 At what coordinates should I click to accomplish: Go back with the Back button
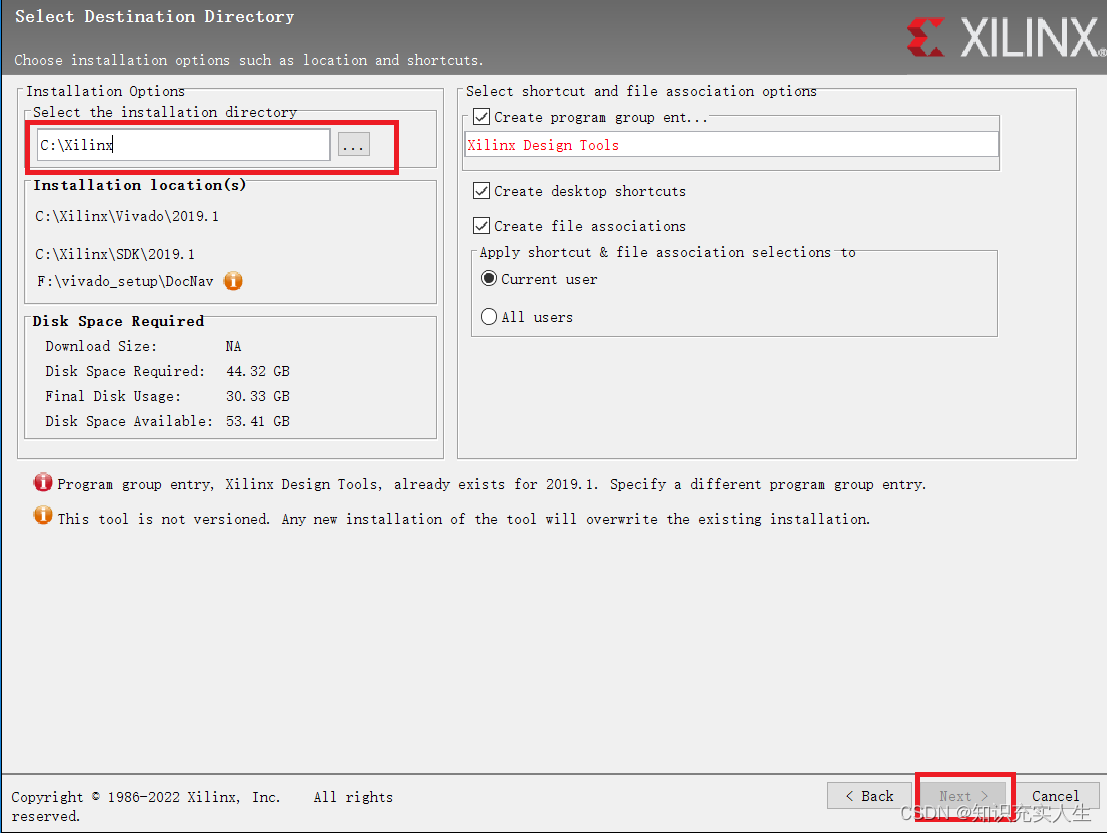coord(869,796)
